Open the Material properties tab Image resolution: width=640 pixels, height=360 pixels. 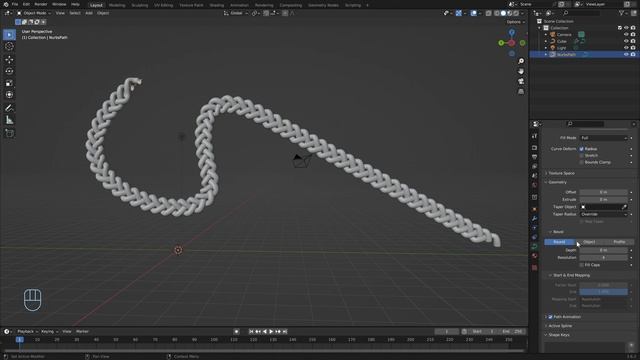pyautogui.click(x=534, y=256)
